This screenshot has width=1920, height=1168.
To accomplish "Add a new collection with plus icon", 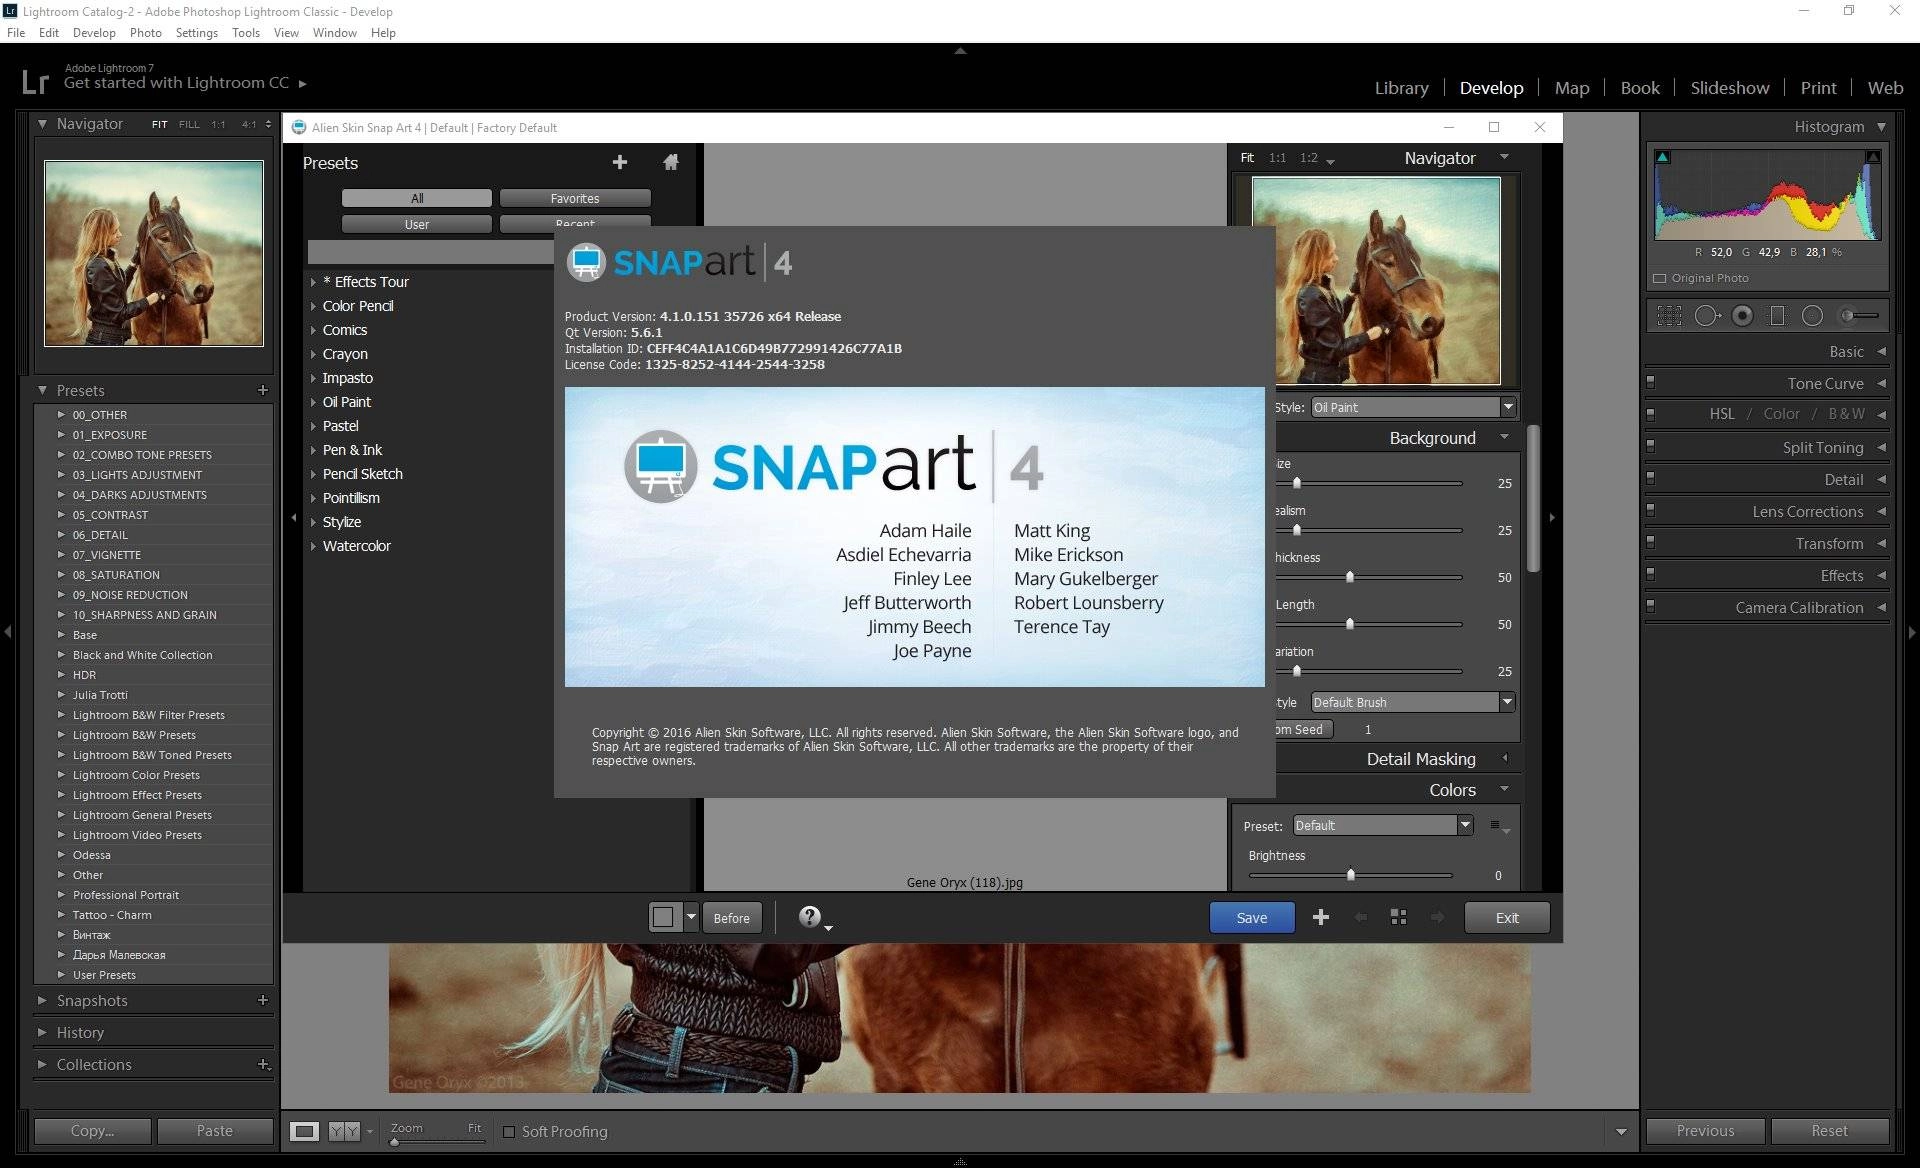I will pyautogui.click(x=263, y=1064).
